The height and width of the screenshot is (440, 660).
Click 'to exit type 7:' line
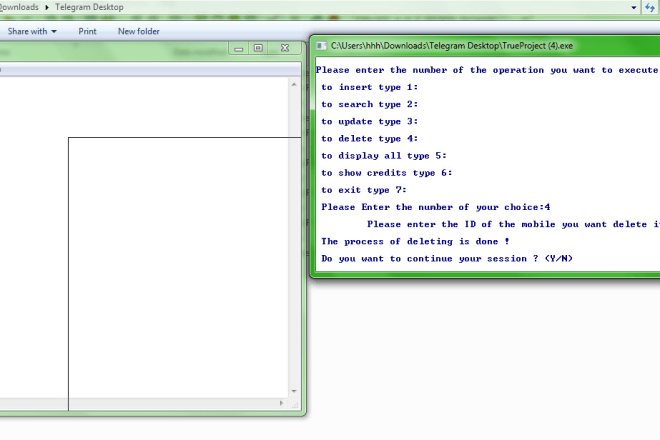click(x=364, y=190)
